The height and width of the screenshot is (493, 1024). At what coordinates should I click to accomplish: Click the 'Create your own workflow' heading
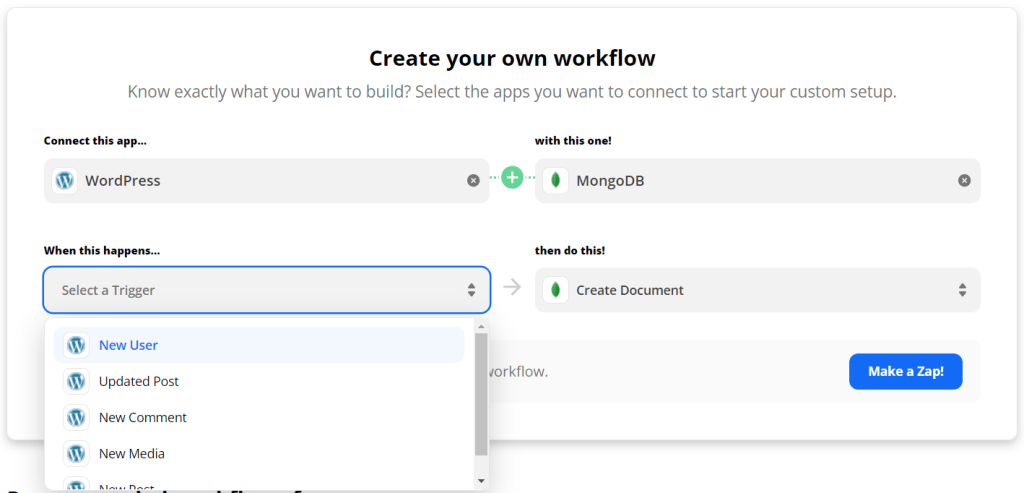click(512, 58)
